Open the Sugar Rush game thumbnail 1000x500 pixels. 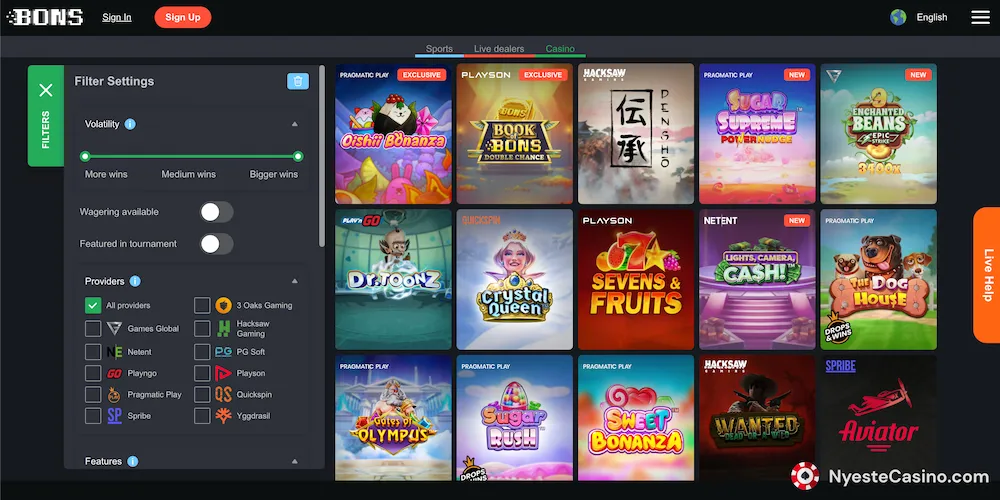tap(515, 418)
